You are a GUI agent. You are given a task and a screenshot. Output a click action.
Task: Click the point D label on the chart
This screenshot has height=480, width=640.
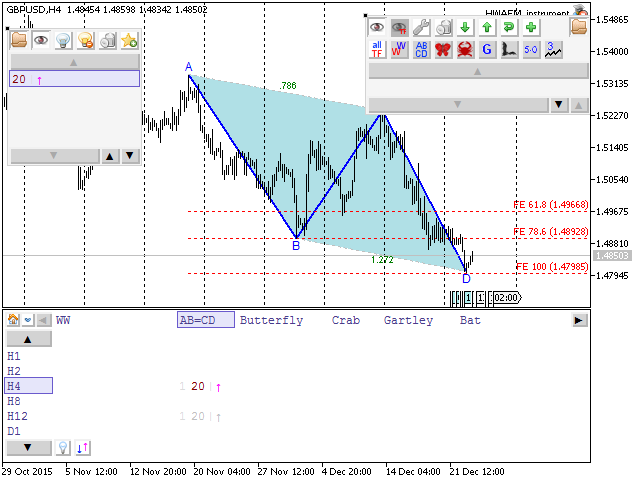pos(466,279)
